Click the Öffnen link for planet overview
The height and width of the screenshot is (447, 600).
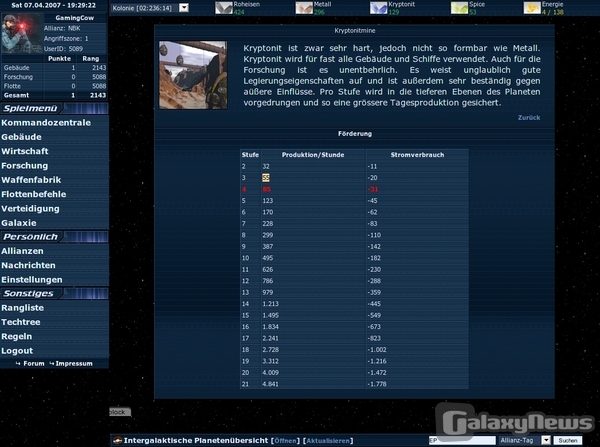click(285, 440)
